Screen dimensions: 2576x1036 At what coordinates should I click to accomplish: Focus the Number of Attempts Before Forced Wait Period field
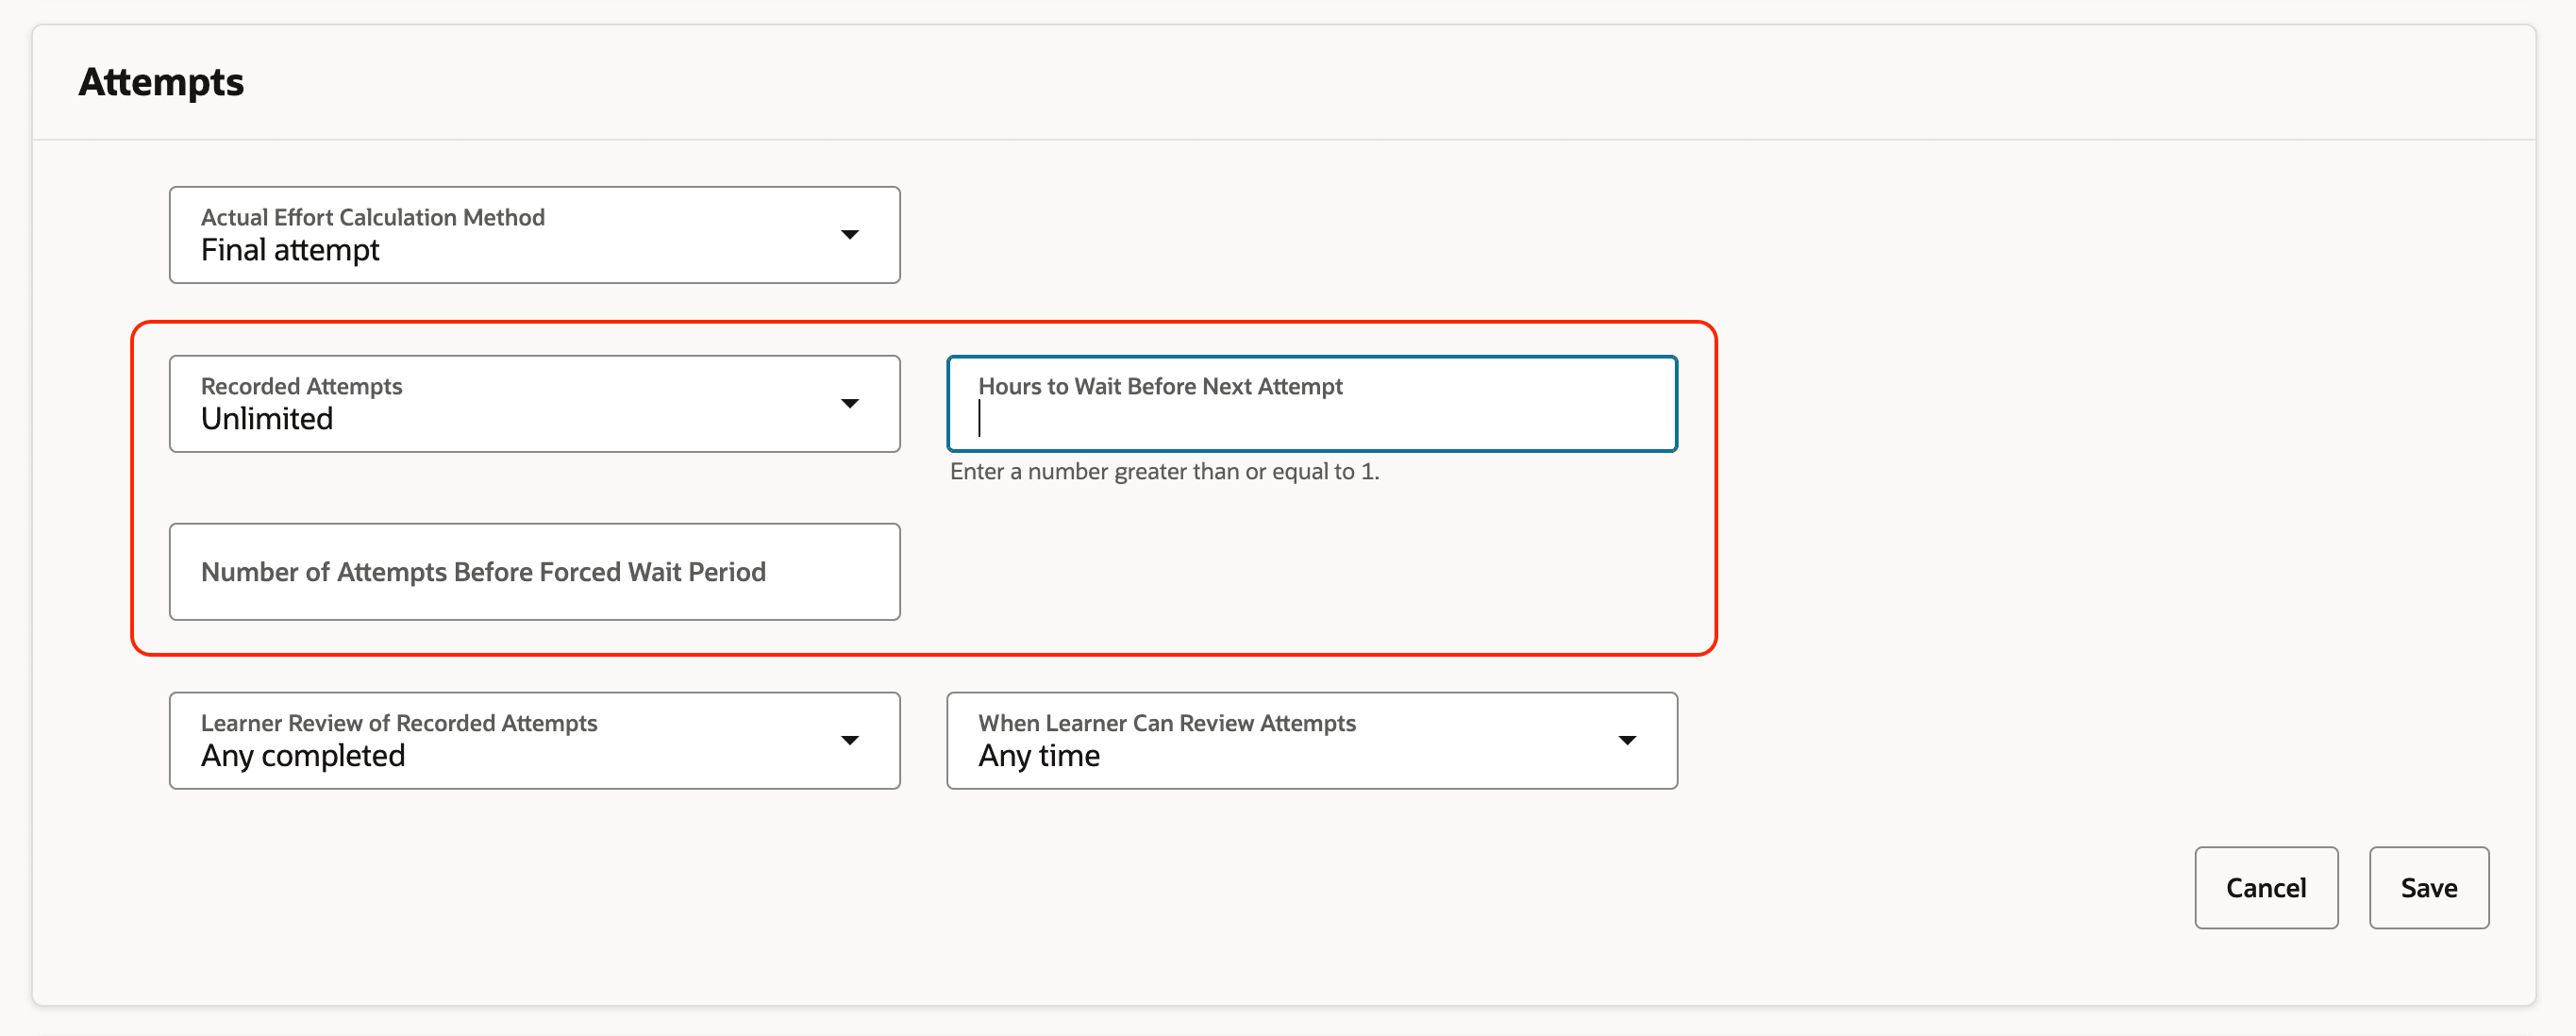534,572
